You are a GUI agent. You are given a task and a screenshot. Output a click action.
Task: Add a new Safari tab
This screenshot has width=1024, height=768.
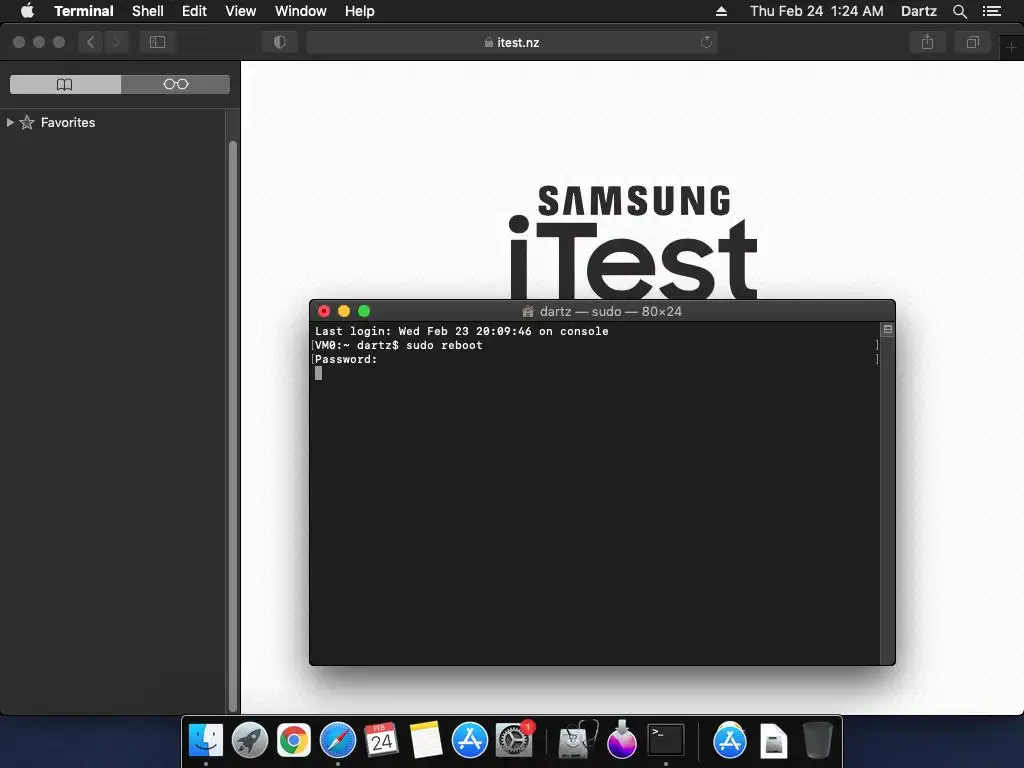coord(1011,48)
